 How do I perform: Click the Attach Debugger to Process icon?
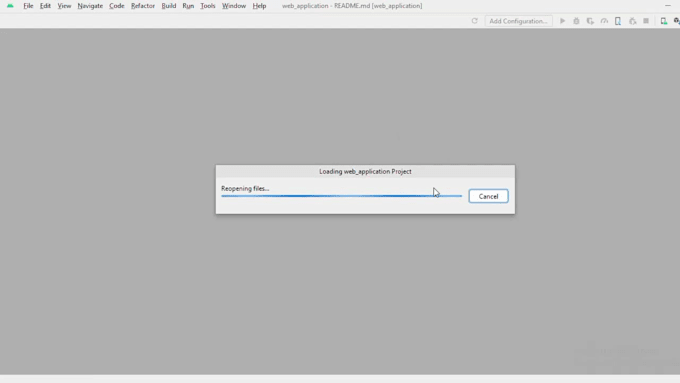coord(632,21)
